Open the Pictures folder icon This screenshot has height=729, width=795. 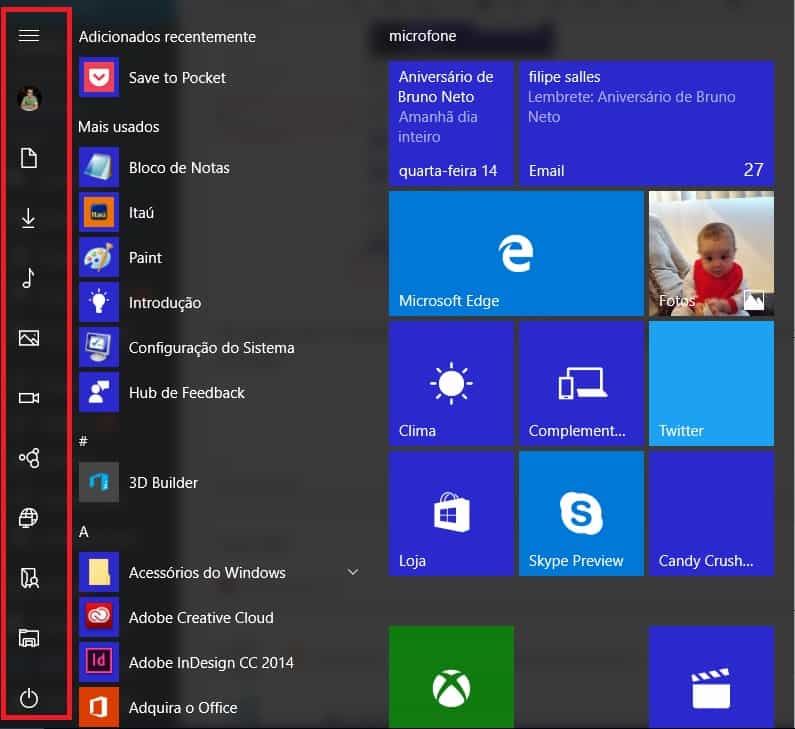click(29, 338)
